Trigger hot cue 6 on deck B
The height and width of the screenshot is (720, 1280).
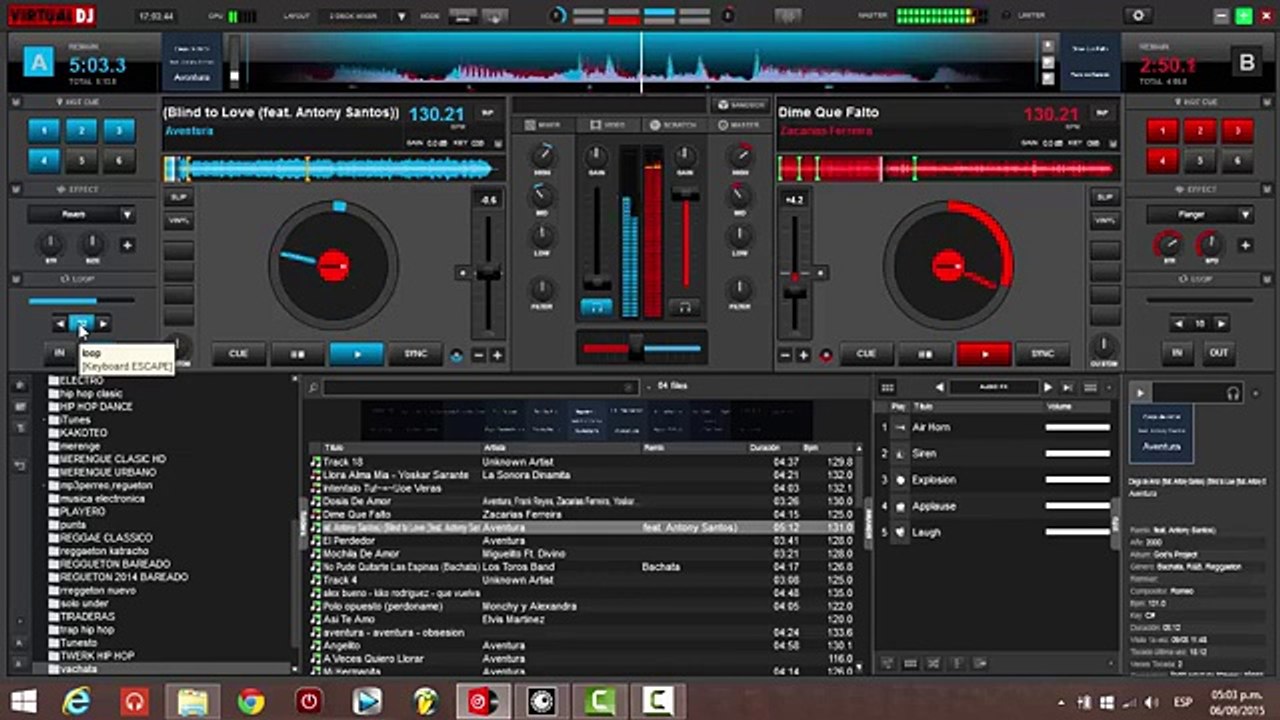(x=1237, y=160)
